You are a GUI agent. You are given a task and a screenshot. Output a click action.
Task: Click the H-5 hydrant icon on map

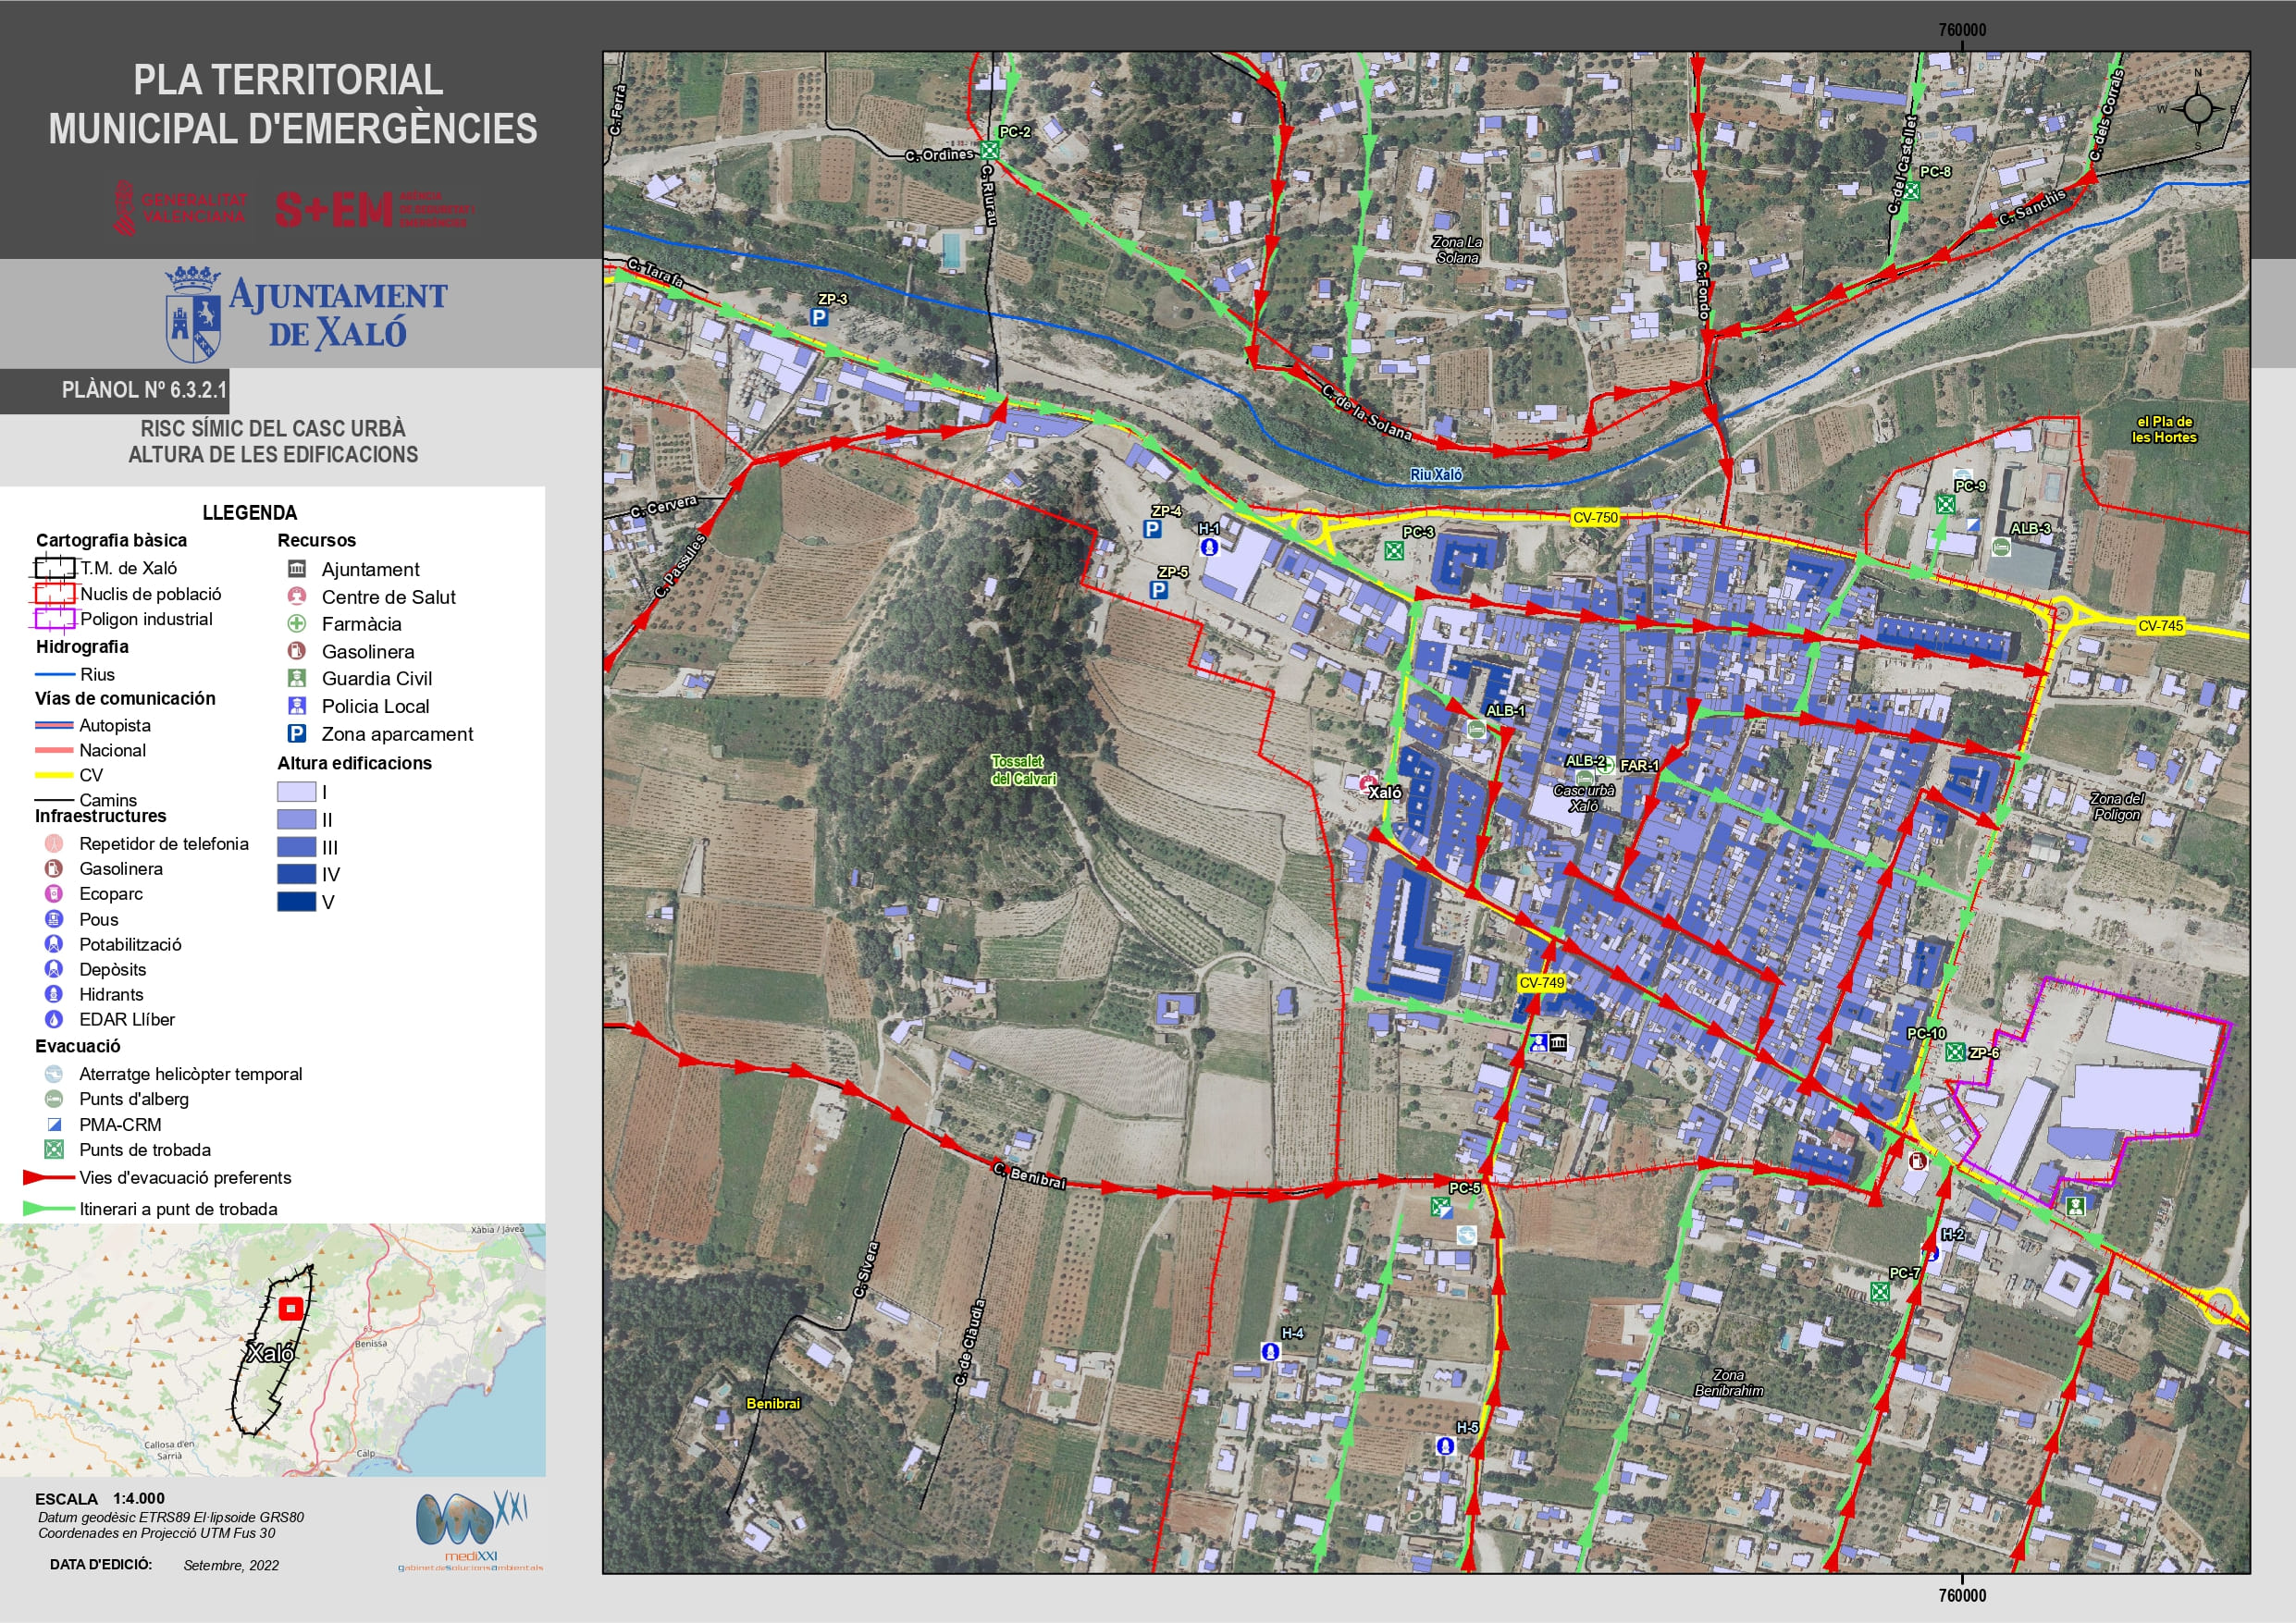click(1444, 1445)
